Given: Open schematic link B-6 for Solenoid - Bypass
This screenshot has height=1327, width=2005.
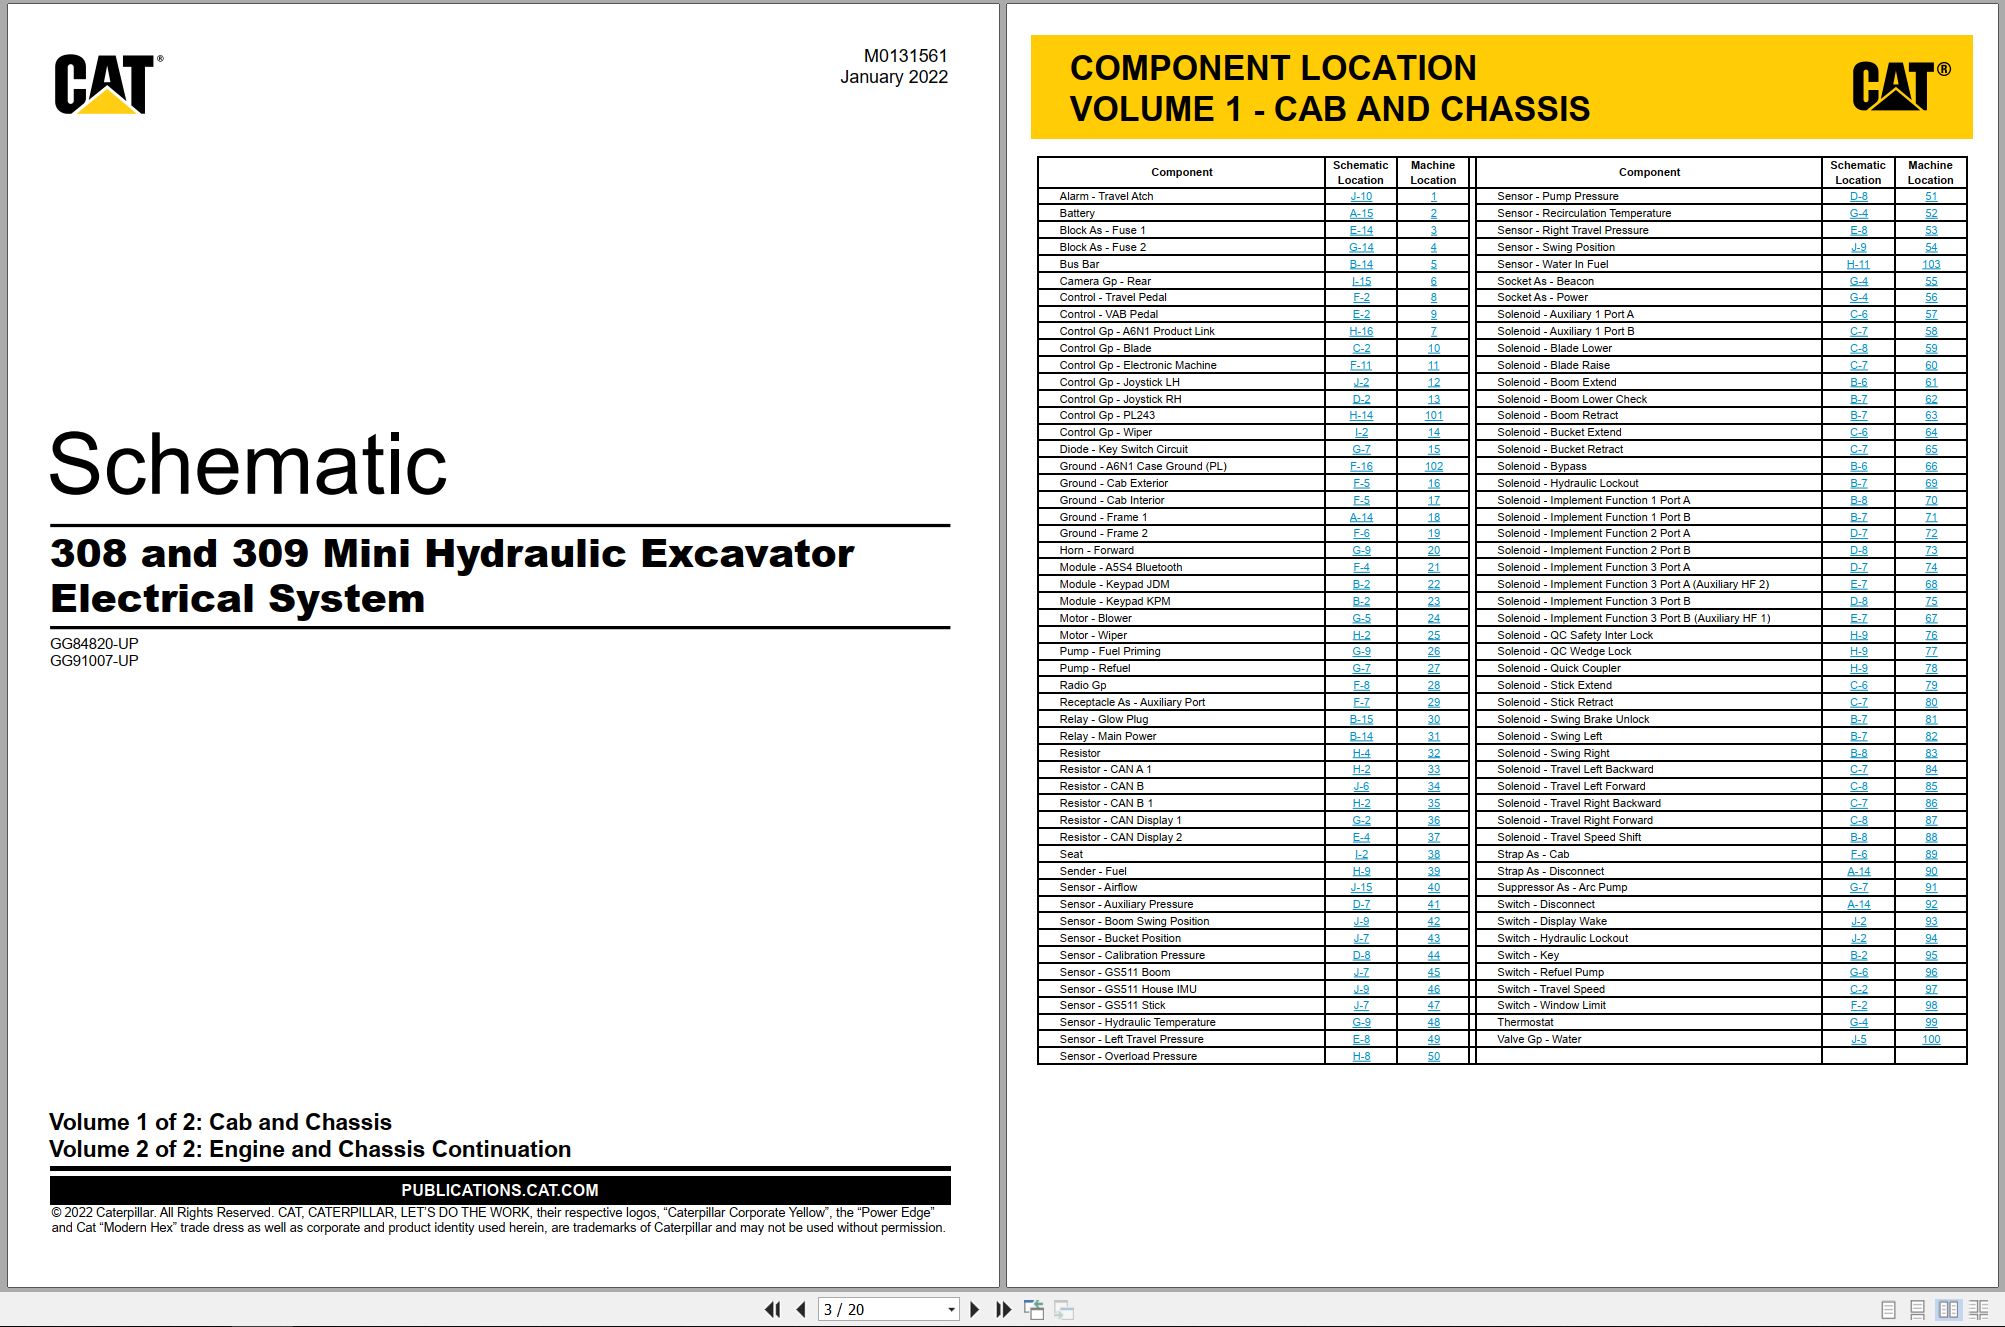Looking at the screenshot, I should (x=1858, y=466).
